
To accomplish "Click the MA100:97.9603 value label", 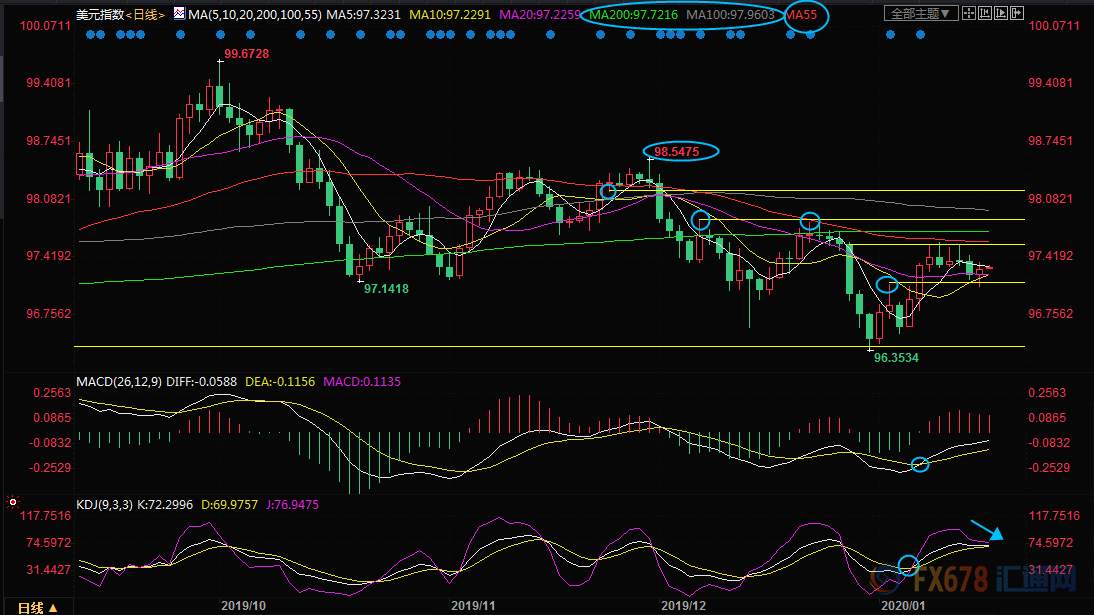I will click(x=730, y=14).
